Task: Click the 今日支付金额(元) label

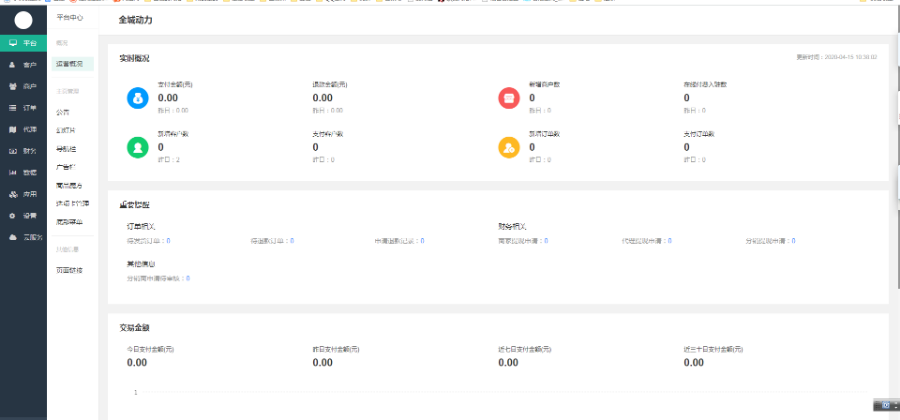Action: coord(150,349)
